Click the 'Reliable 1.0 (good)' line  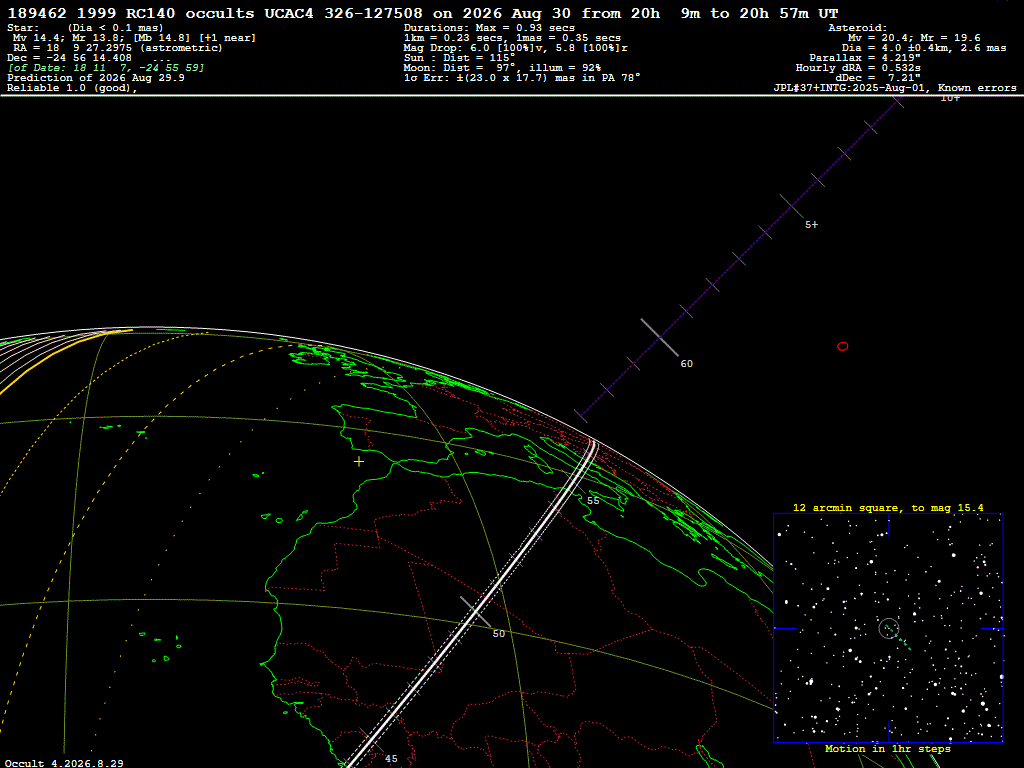72,88
